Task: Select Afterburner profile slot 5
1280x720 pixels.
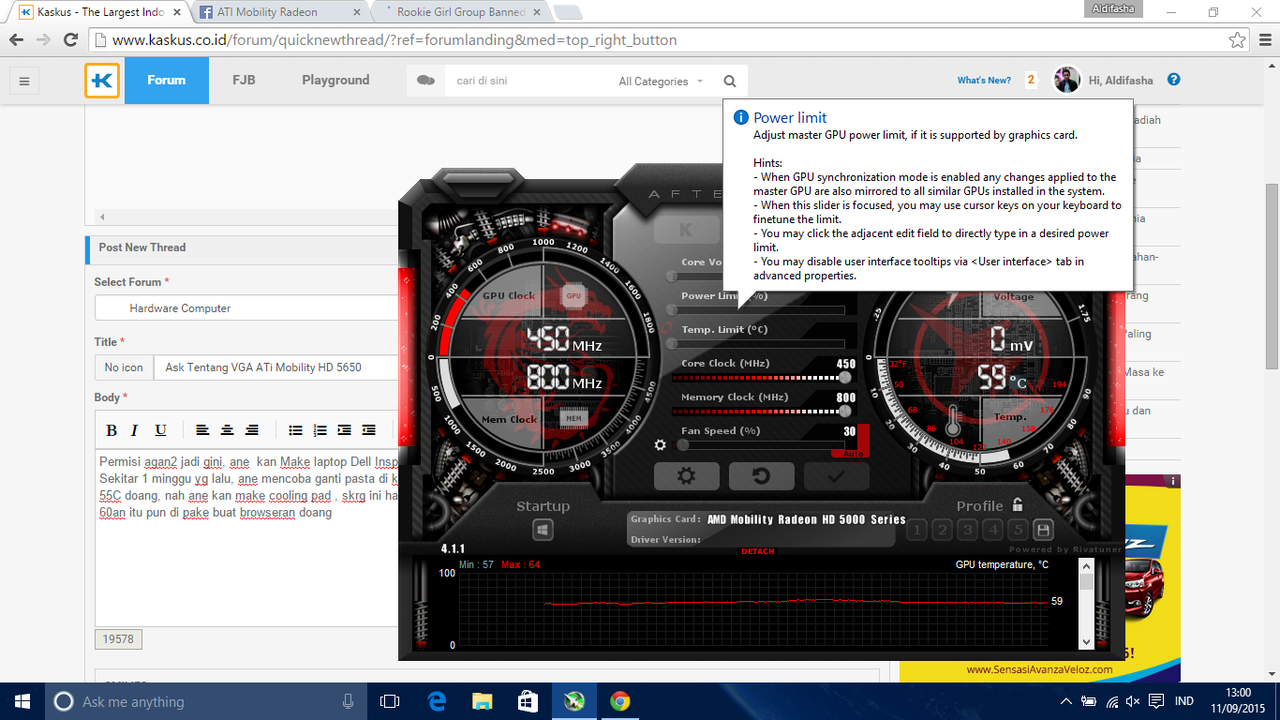Action: click(x=1017, y=530)
